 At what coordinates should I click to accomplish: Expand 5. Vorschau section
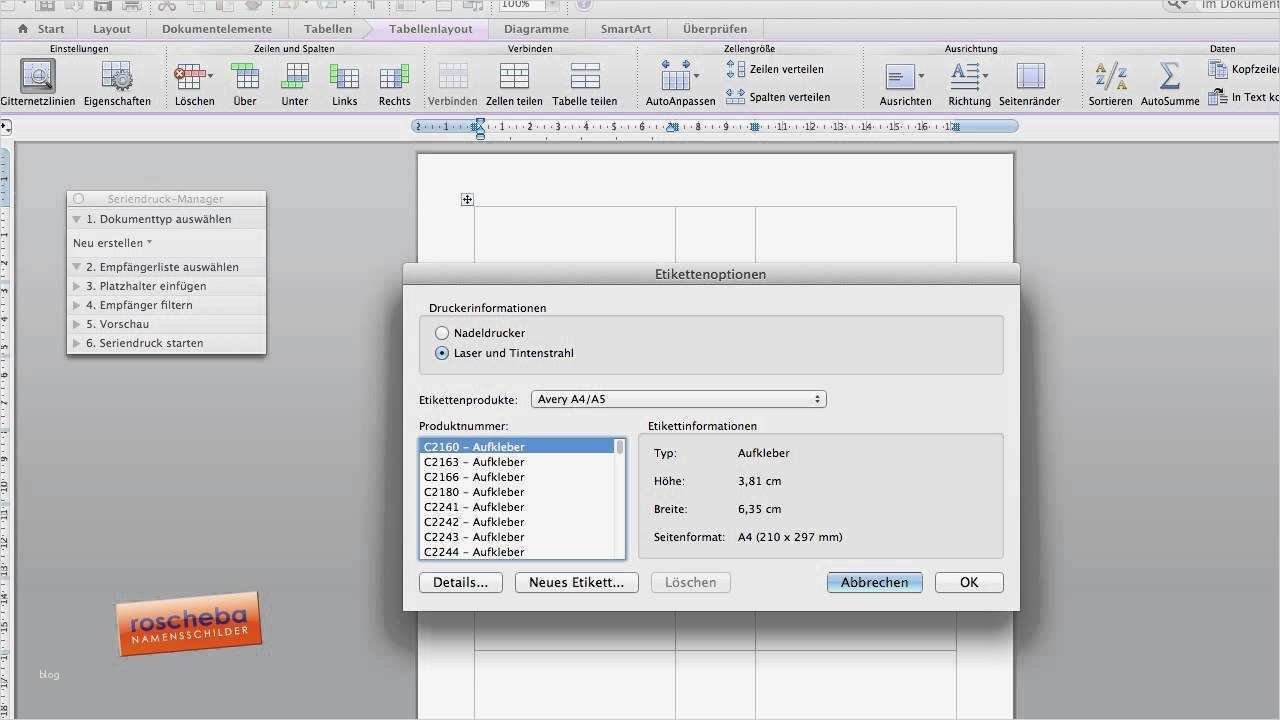point(76,324)
